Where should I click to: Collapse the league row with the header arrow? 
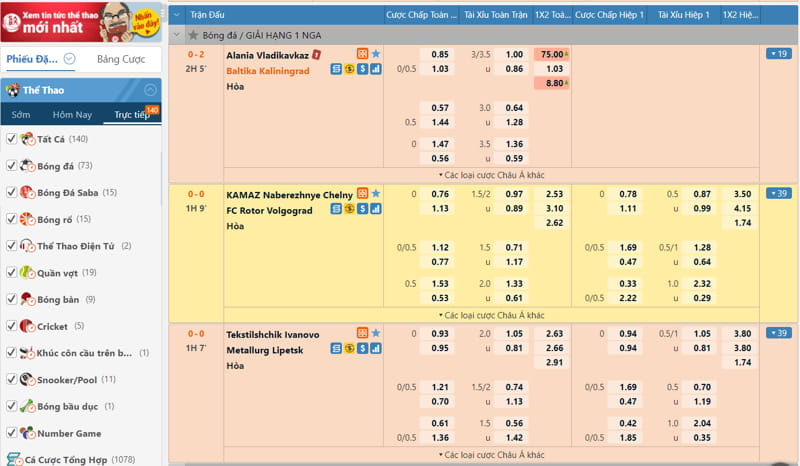[177, 35]
